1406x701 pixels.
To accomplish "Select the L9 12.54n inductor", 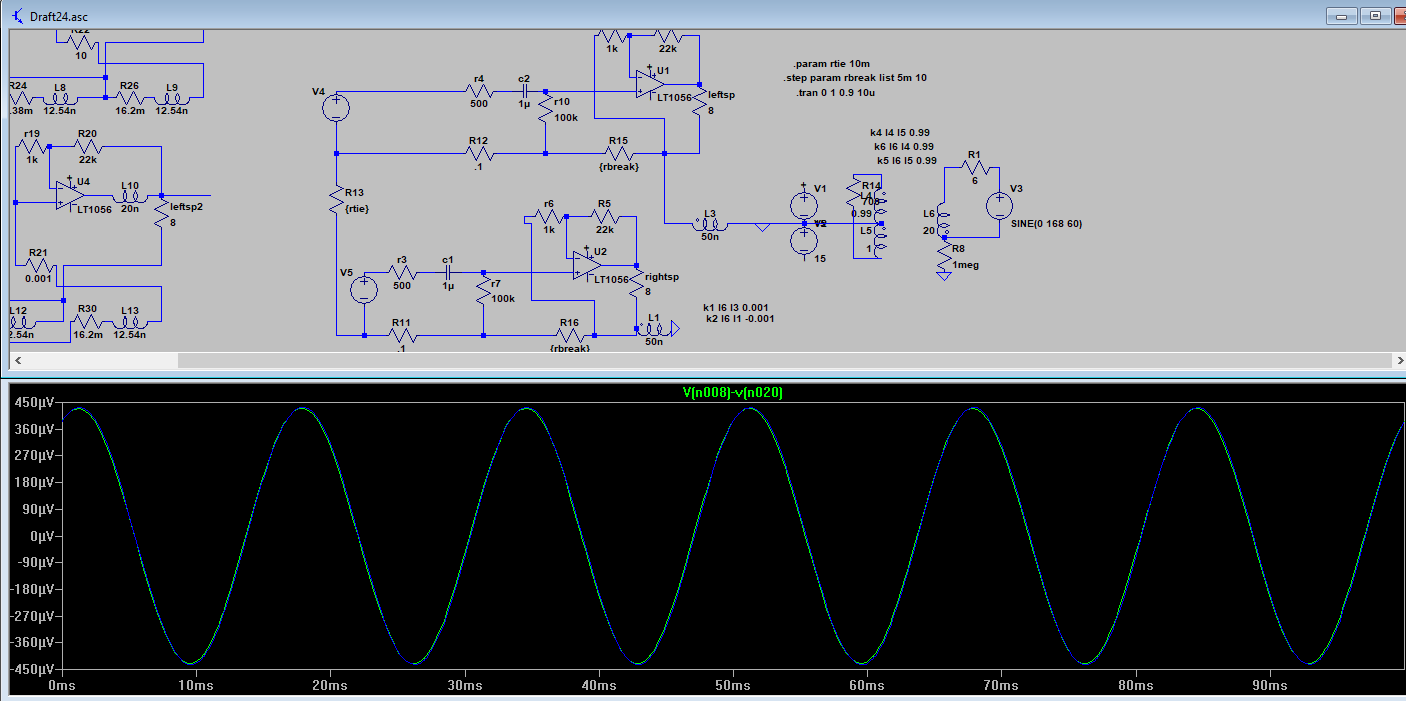I will (172, 98).
